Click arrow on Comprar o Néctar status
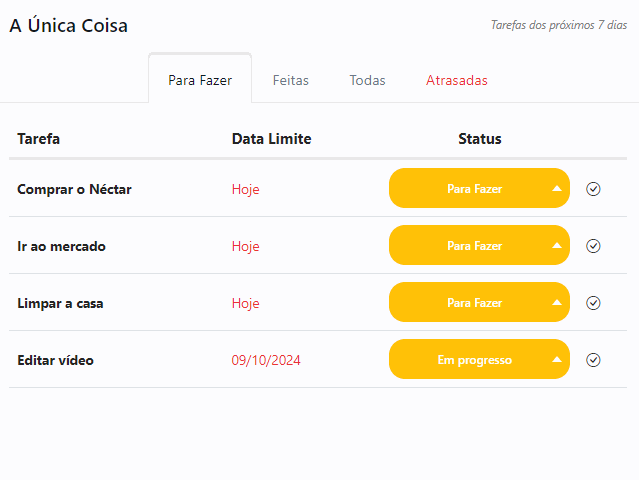 [x=557, y=188]
